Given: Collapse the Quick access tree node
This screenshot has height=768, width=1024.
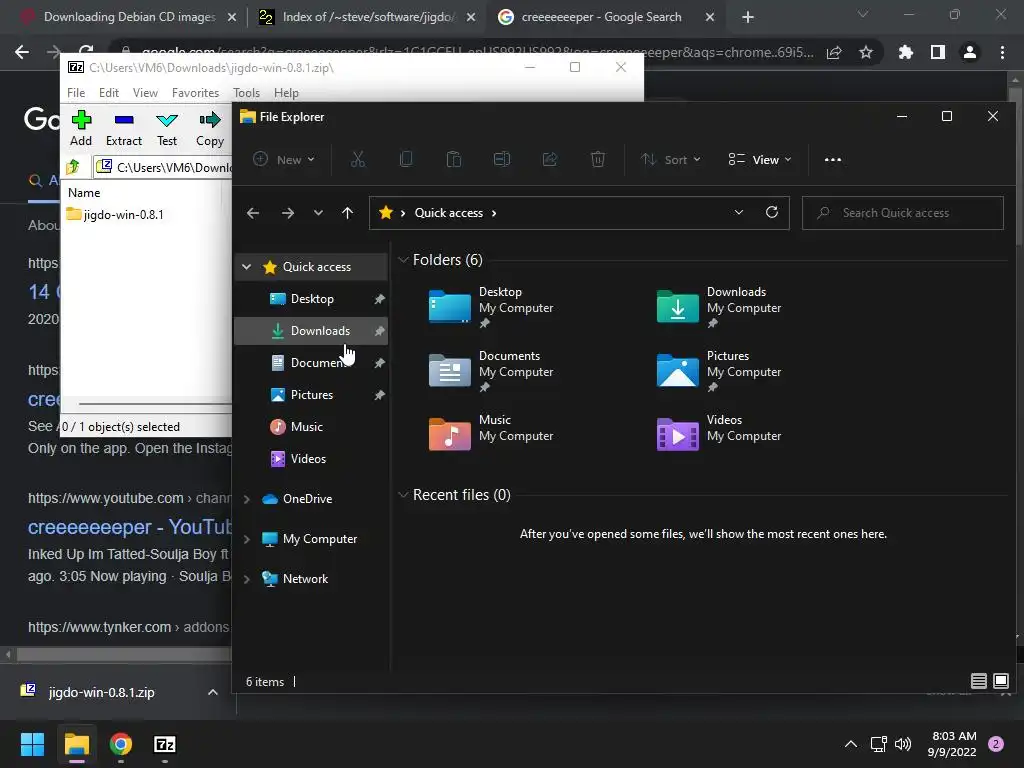Looking at the screenshot, I should coord(247,266).
